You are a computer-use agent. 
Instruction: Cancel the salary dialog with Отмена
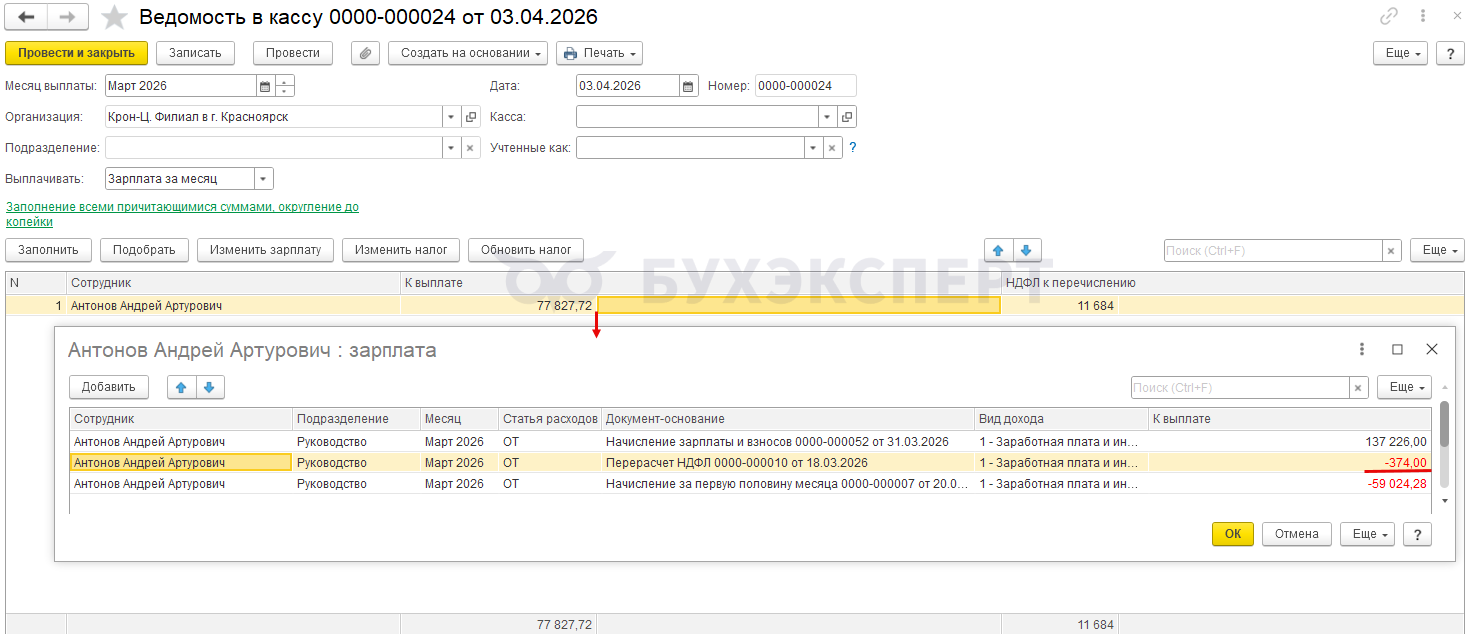click(1297, 534)
